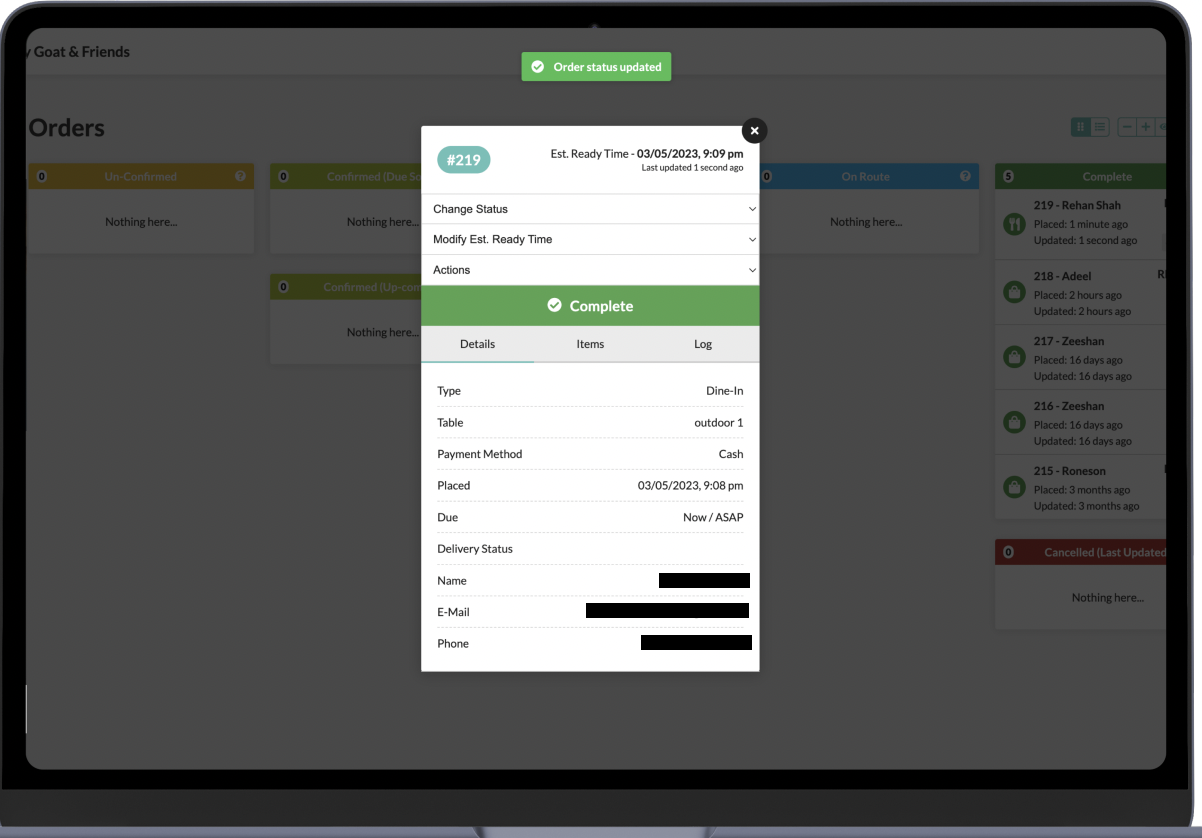Image resolution: width=1202 pixels, height=838 pixels.
Task: Open the Items tab
Action: 590,344
